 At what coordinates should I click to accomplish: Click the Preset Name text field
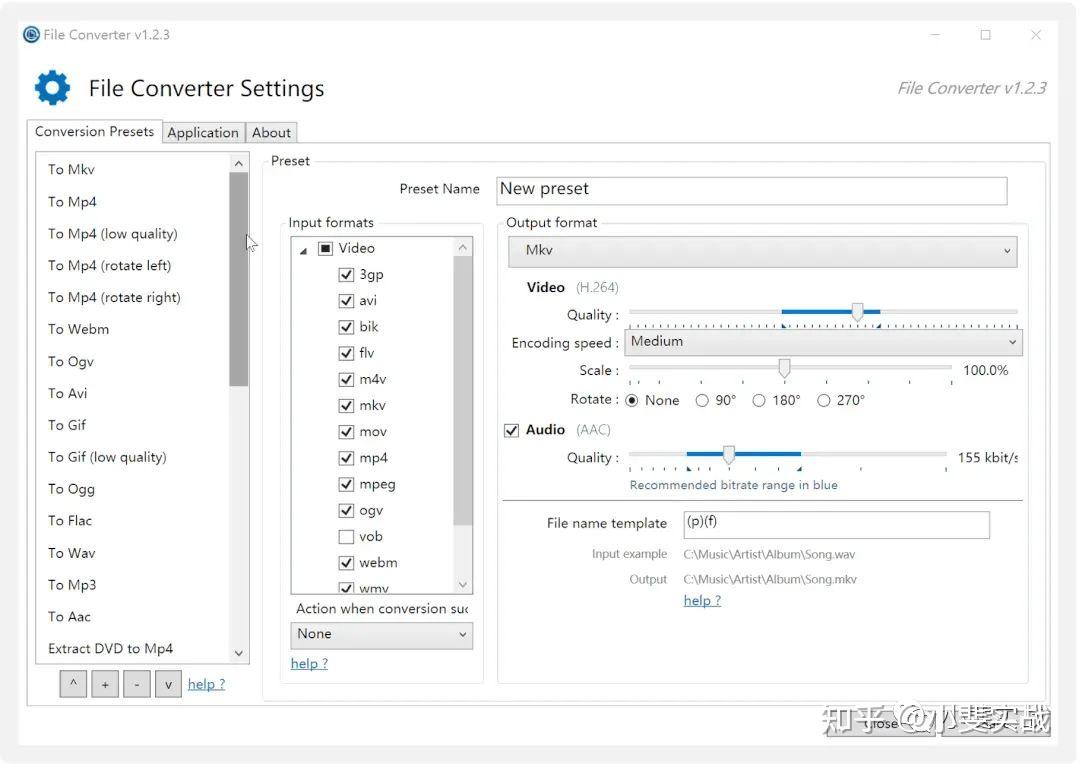point(751,190)
